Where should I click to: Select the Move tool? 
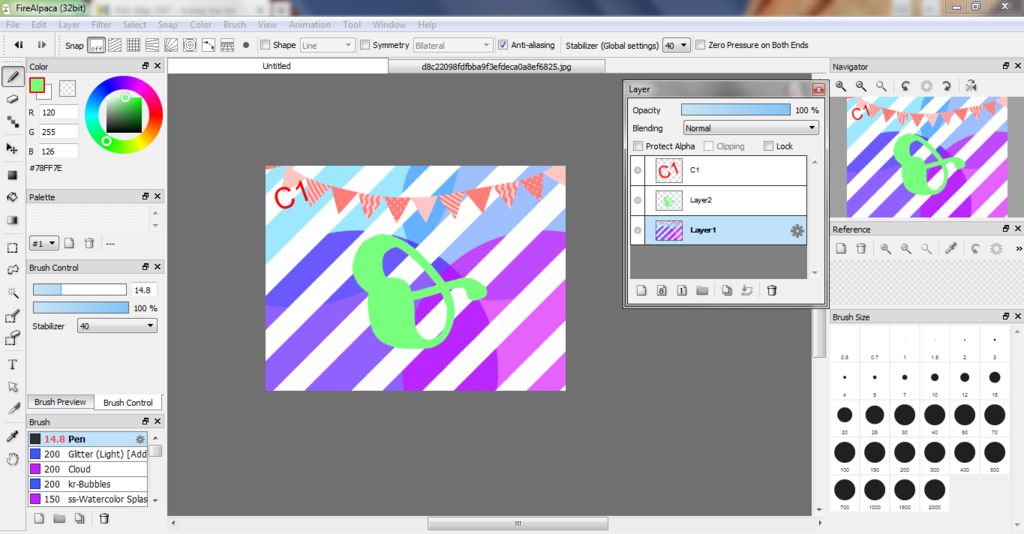pyautogui.click(x=12, y=148)
